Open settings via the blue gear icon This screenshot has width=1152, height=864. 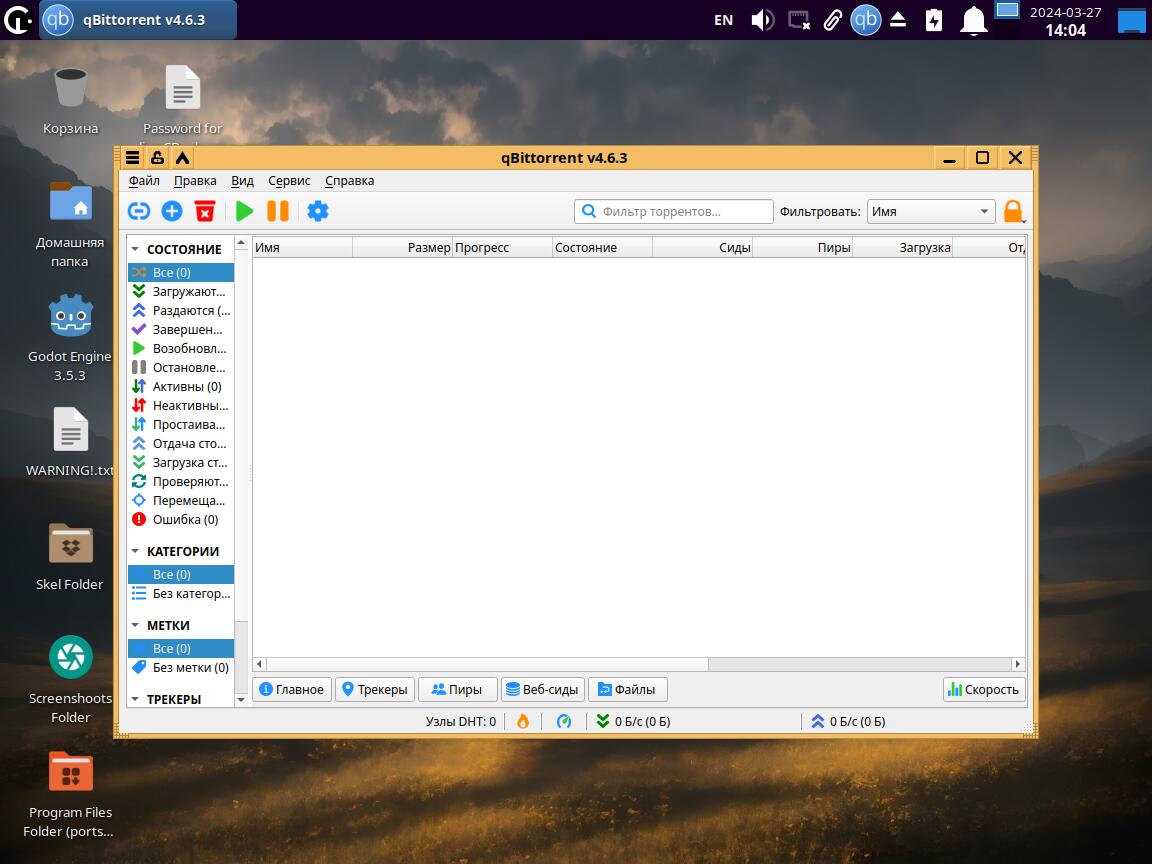[x=318, y=211]
